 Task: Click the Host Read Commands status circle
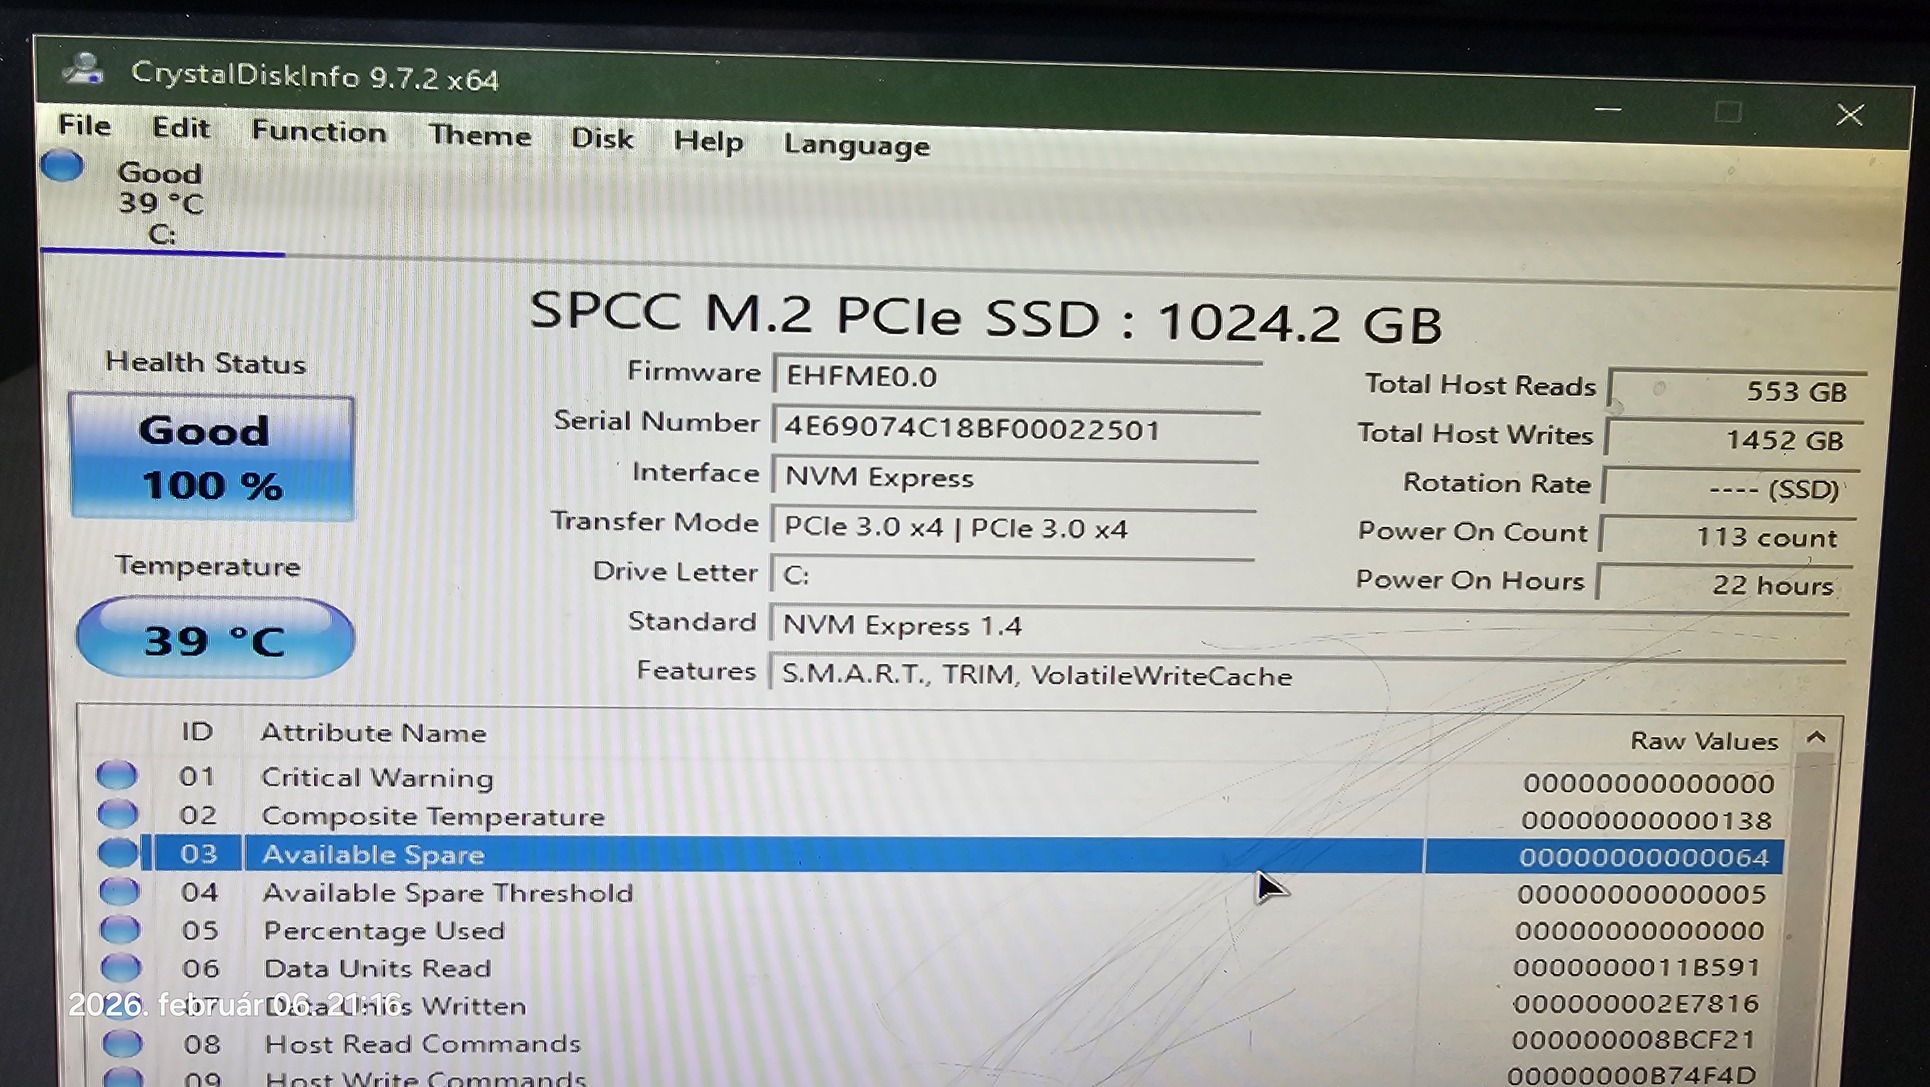pyautogui.click(x=122, y=1043)
